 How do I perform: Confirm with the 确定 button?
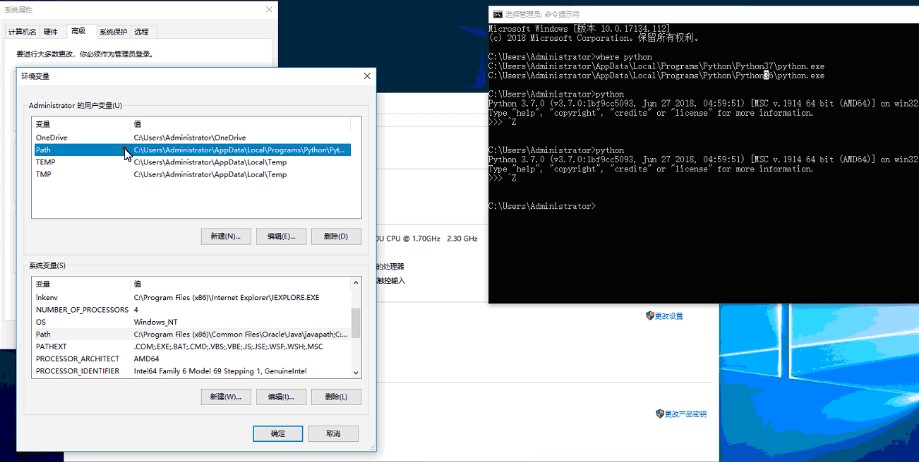278,434
